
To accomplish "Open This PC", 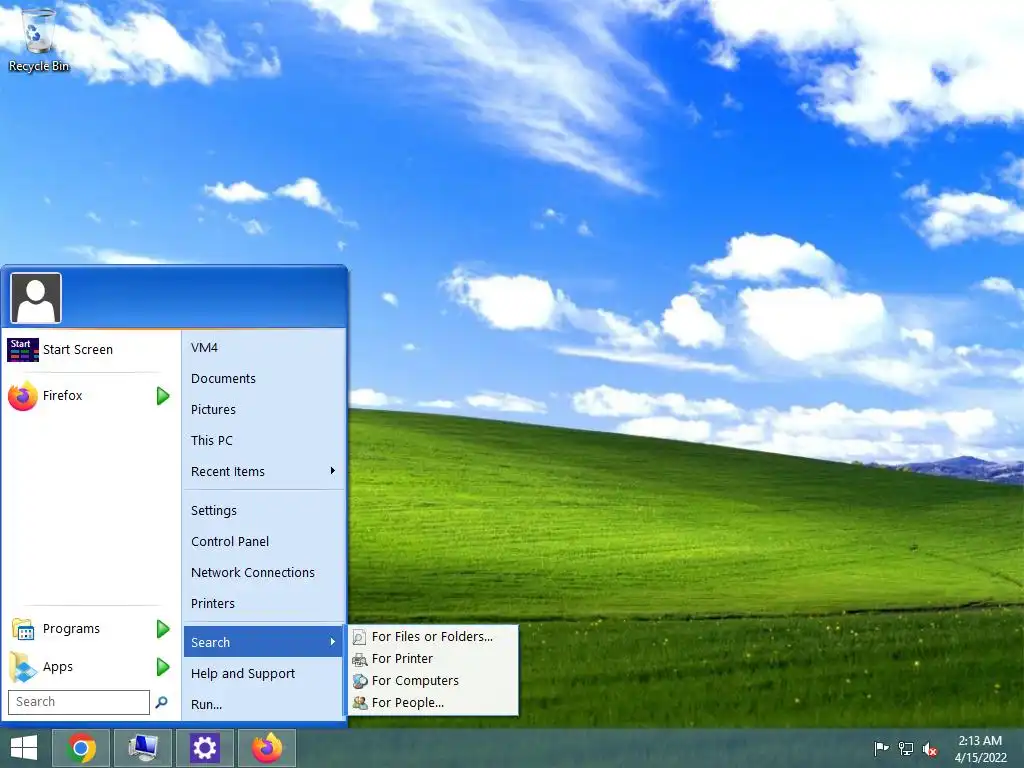I will [x=263, y=441].
